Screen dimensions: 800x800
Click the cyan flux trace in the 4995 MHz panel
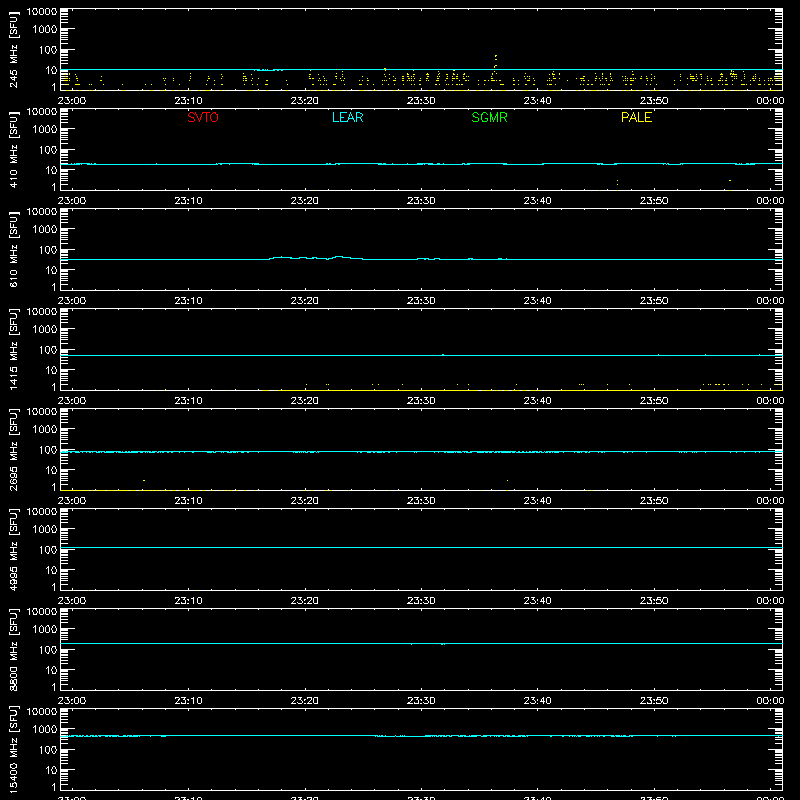click(421, 547)
